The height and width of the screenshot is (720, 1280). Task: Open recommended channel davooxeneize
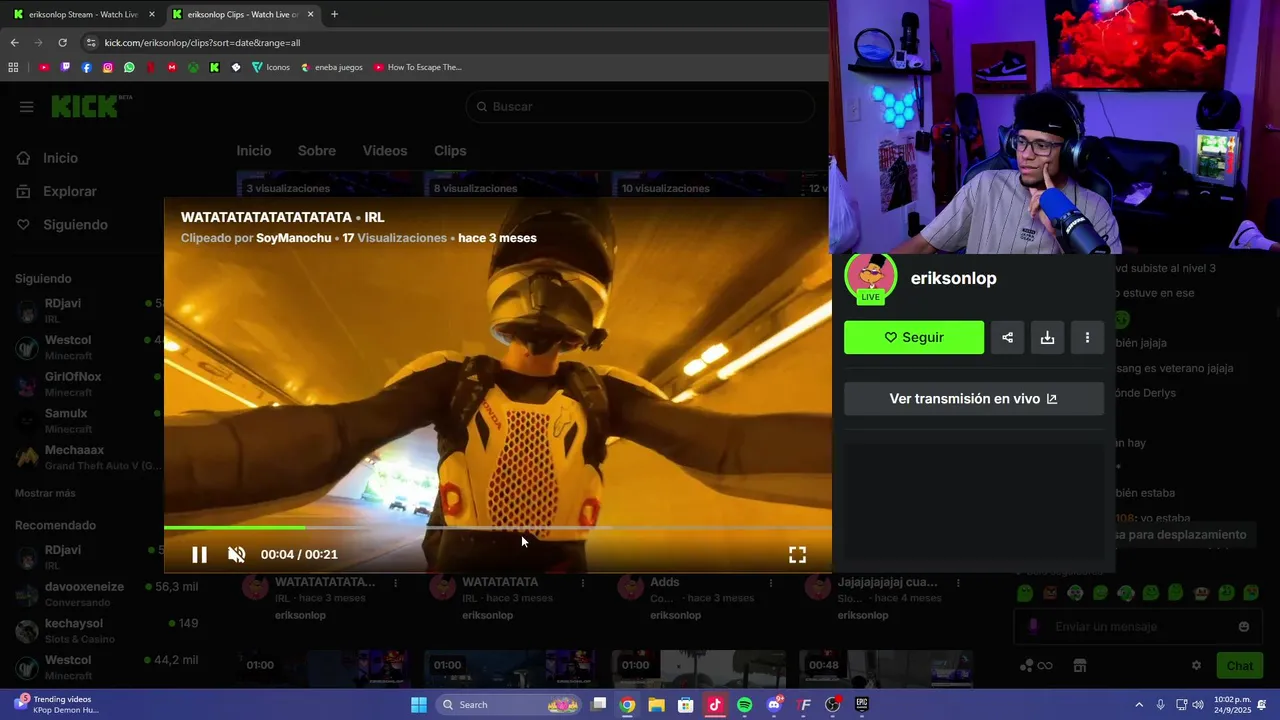(x=105, y=594)
